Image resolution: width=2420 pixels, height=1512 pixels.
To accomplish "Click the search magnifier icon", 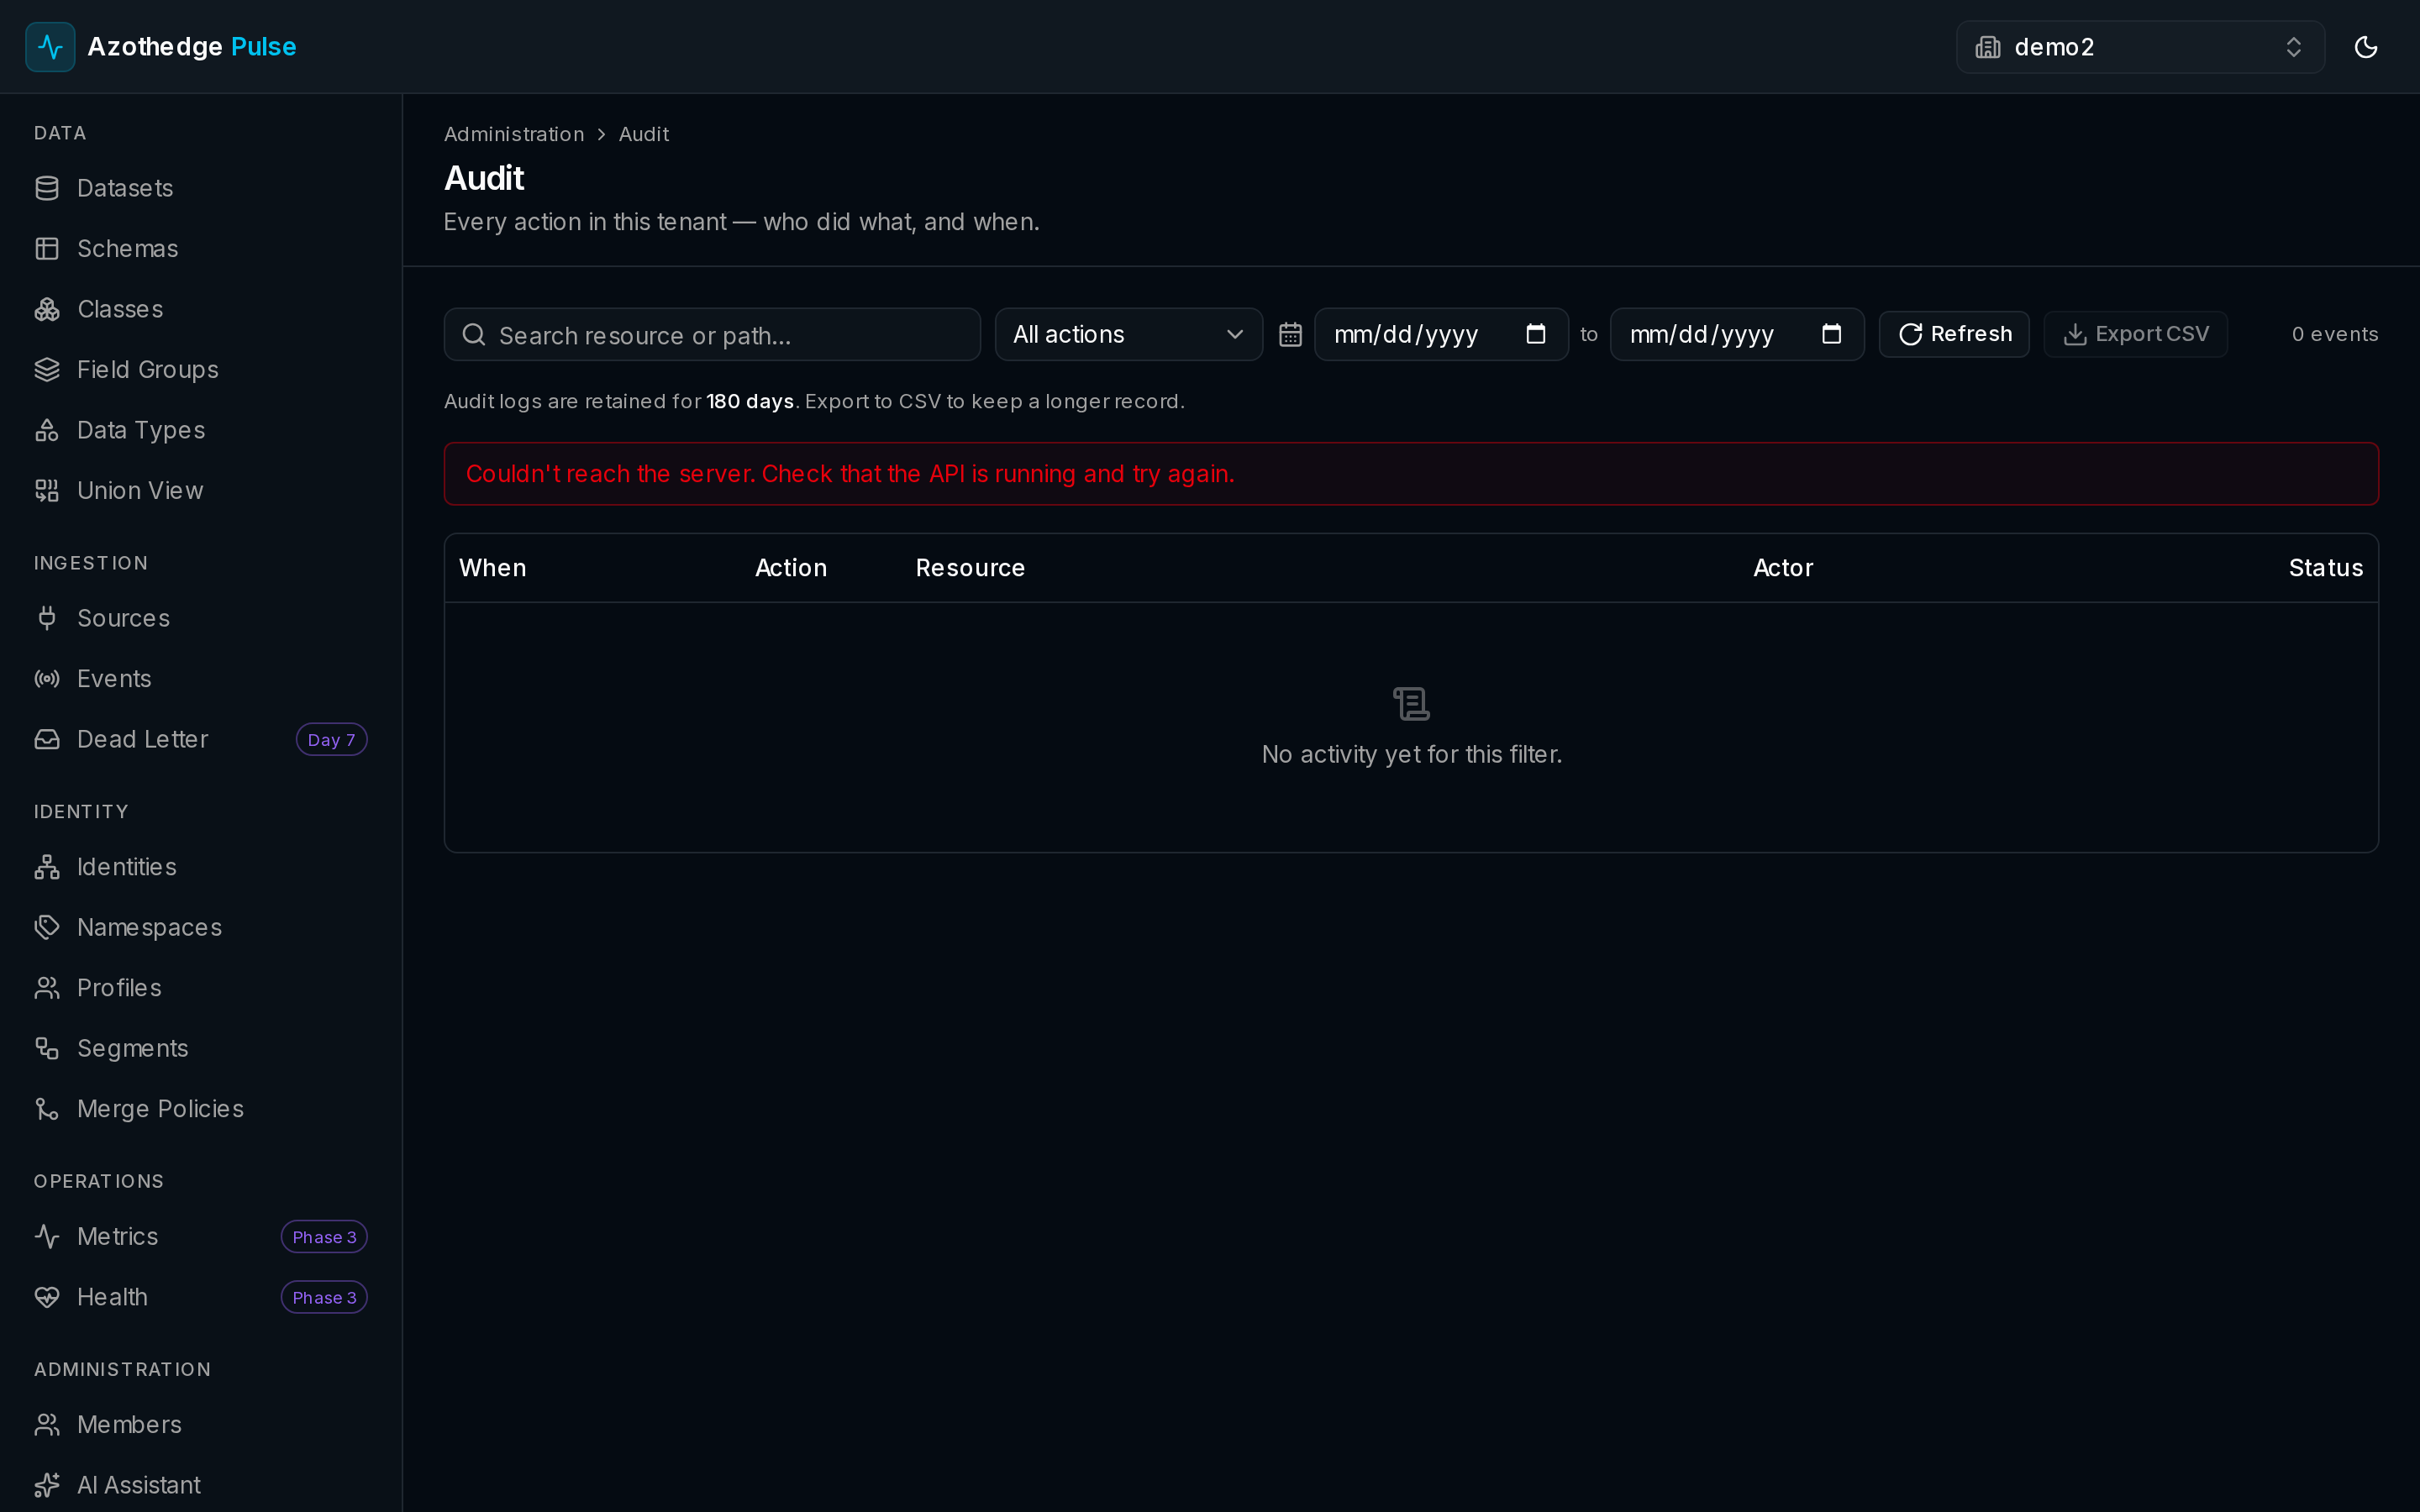I will coord(474,335).
